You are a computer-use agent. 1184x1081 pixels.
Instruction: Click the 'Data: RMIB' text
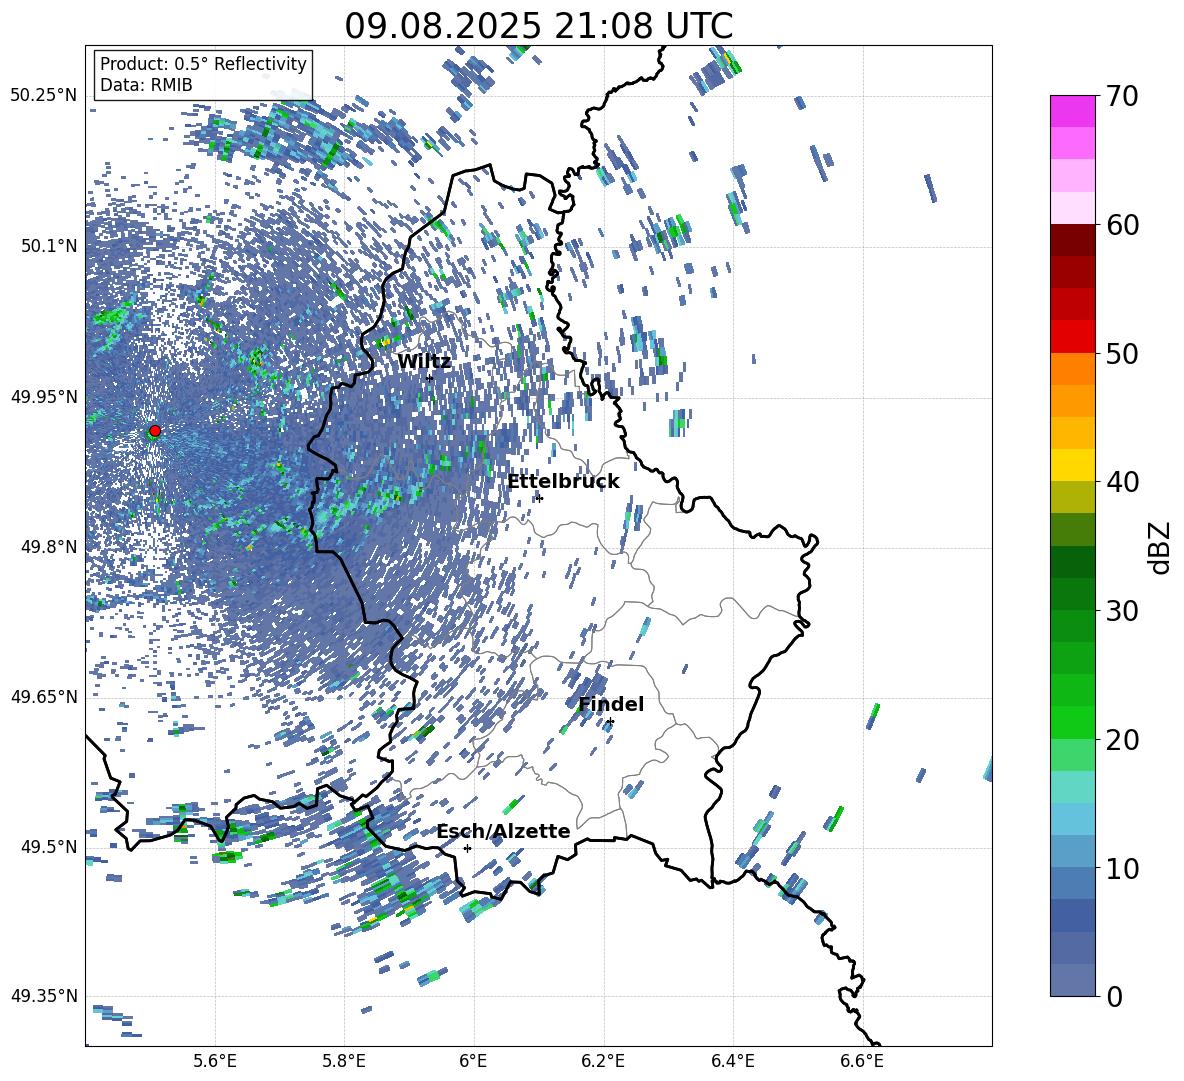point(146,85)
